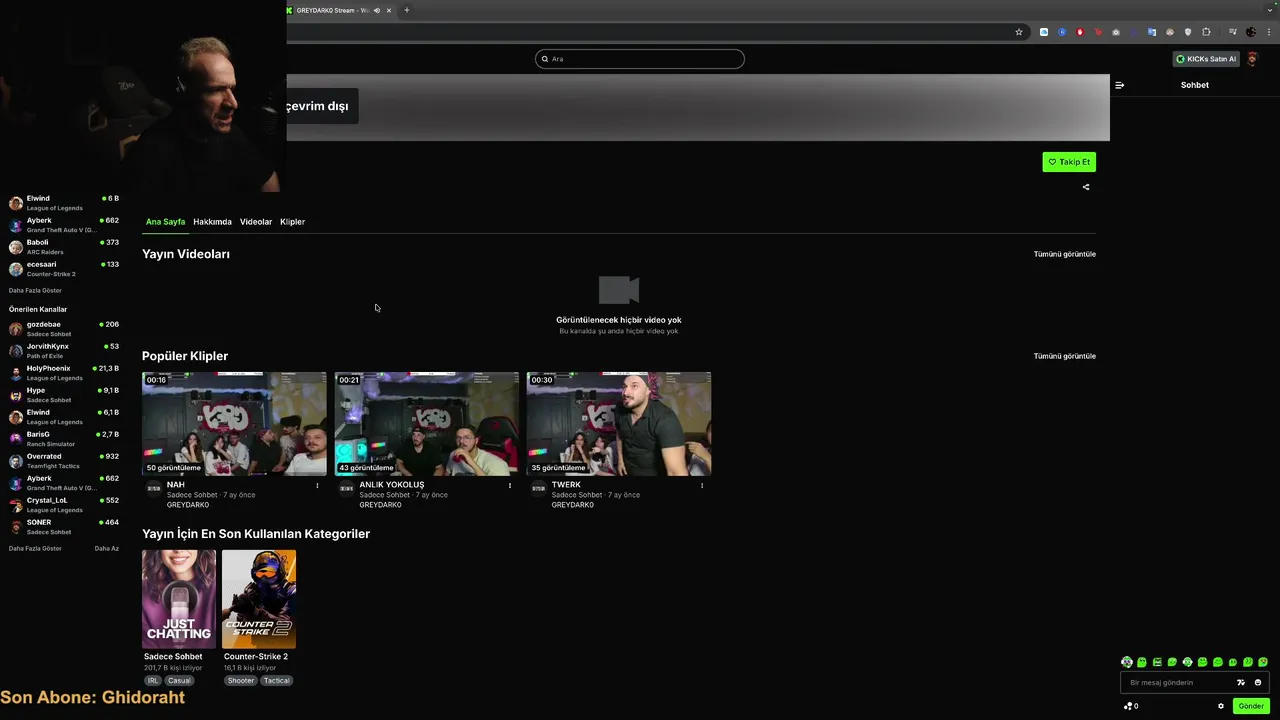
Task: Open ANLIK YOKOLUŞ clip options menu
Action: pyautogui.click(x=509, y=486)
